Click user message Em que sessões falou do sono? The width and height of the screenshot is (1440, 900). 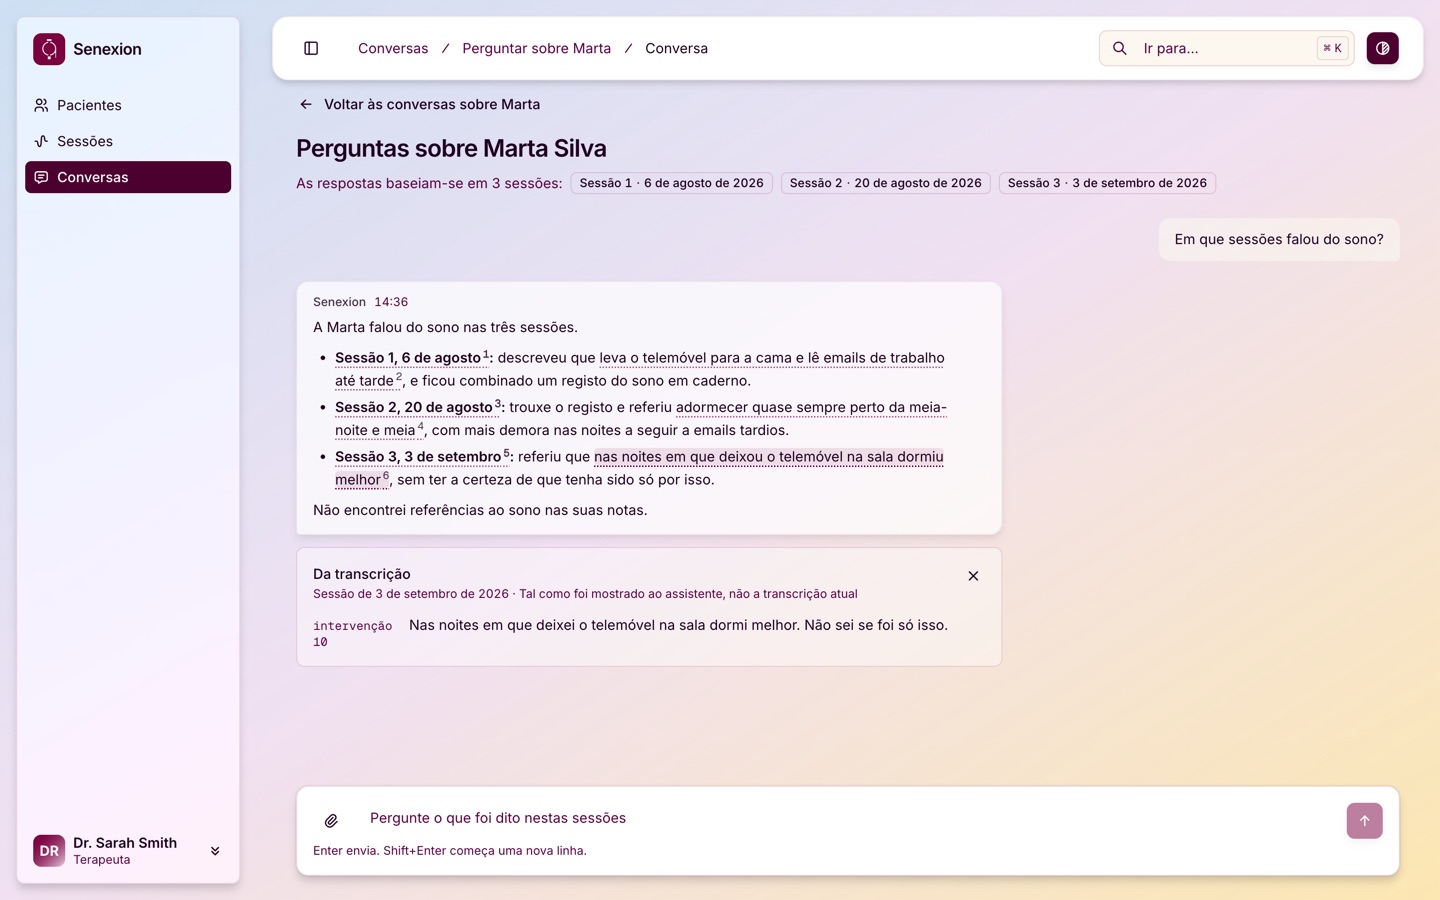tap(1279, 240)
